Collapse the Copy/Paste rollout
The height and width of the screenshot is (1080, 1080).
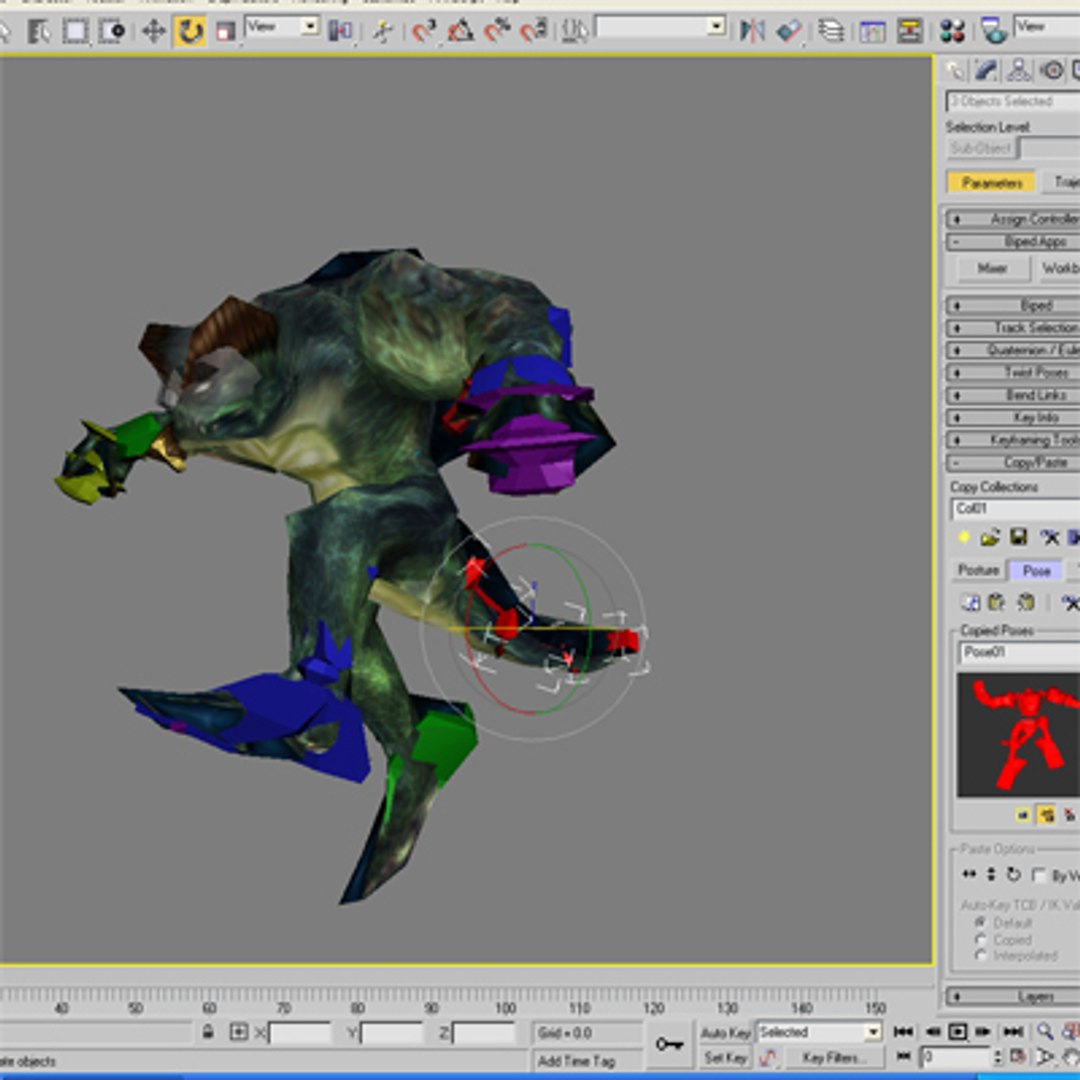click(1012, 462)
